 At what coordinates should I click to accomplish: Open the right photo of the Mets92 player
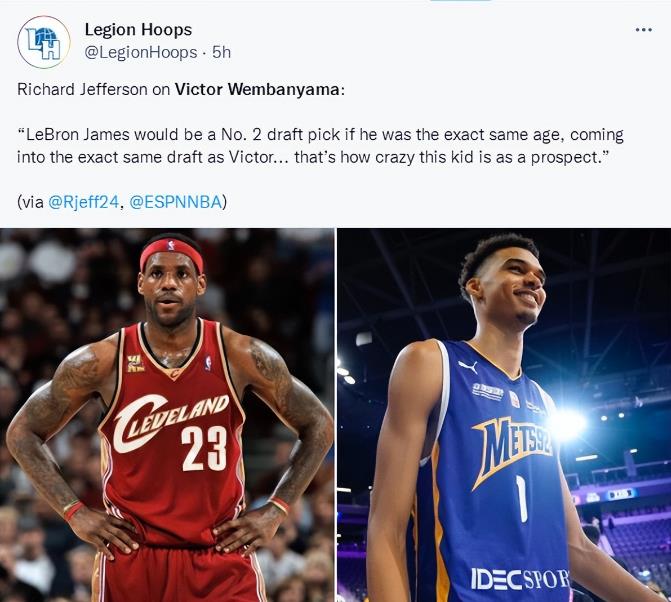coord(504,415)
